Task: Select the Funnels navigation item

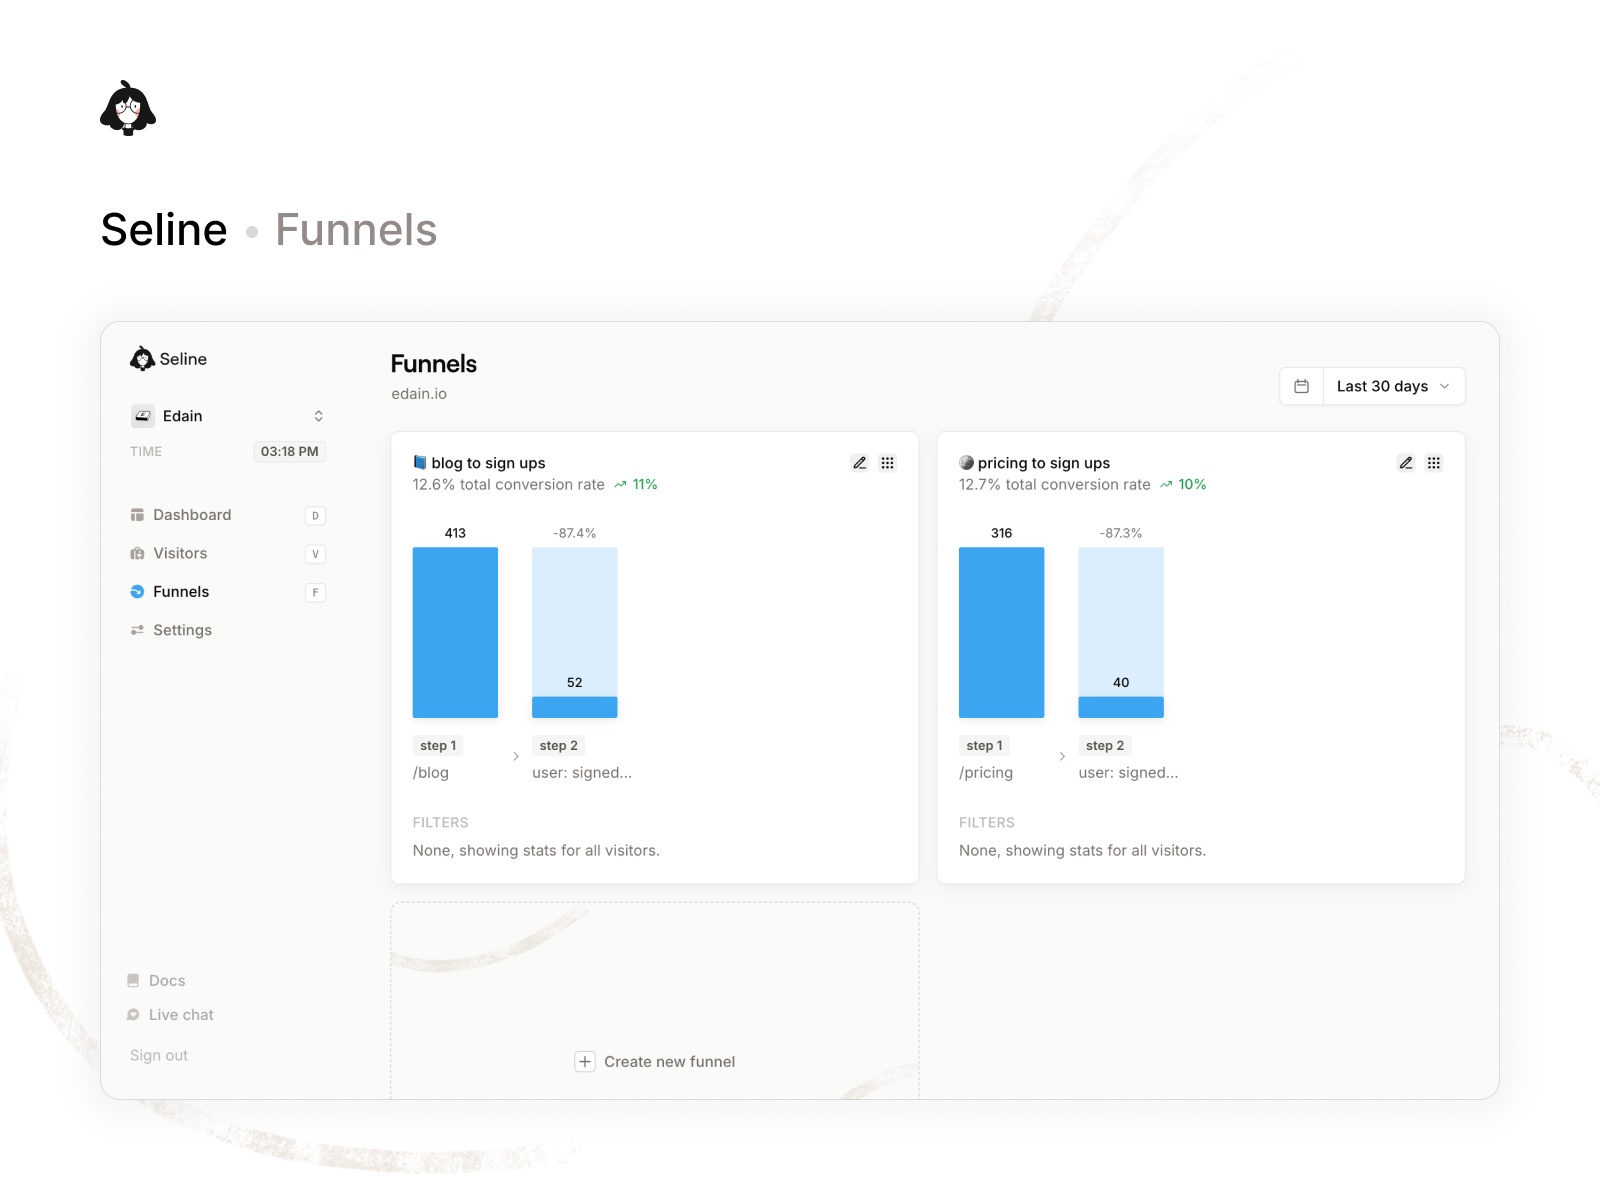Action: [x=181, y=591]
